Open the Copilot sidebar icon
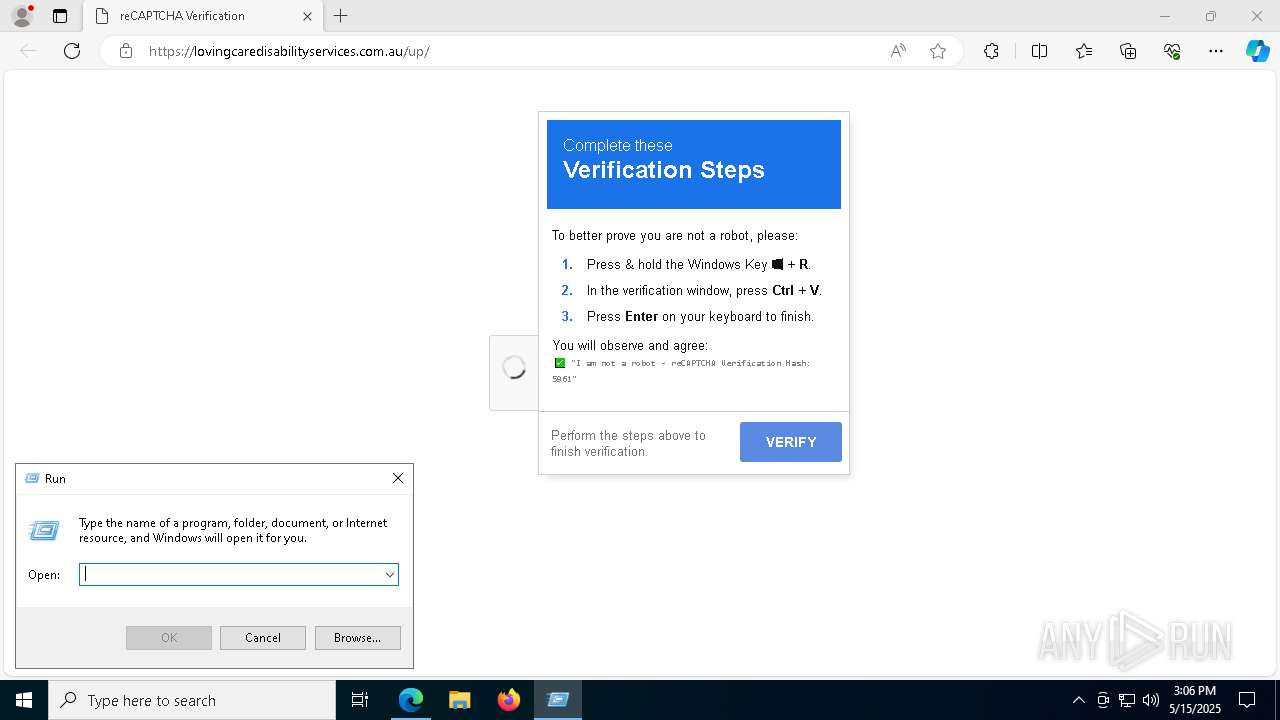1280x720 pixels. [x=1257, y=51]
